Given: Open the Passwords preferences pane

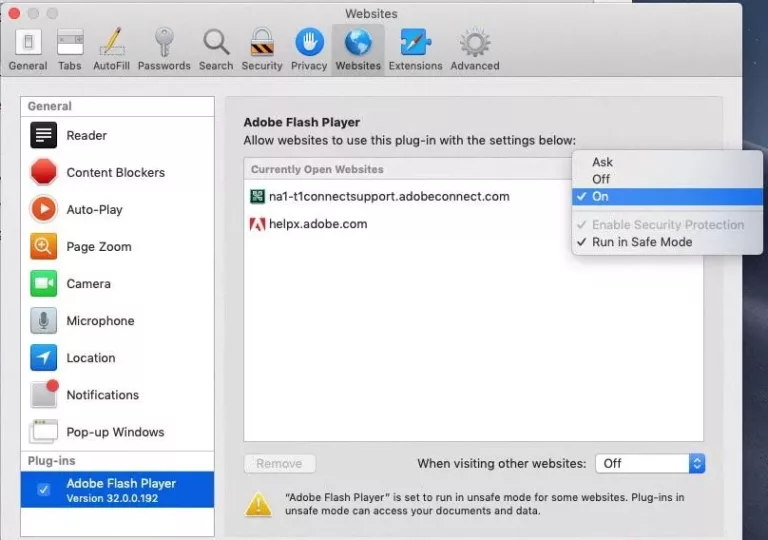Looking at the screenshot, I should 164,50.
